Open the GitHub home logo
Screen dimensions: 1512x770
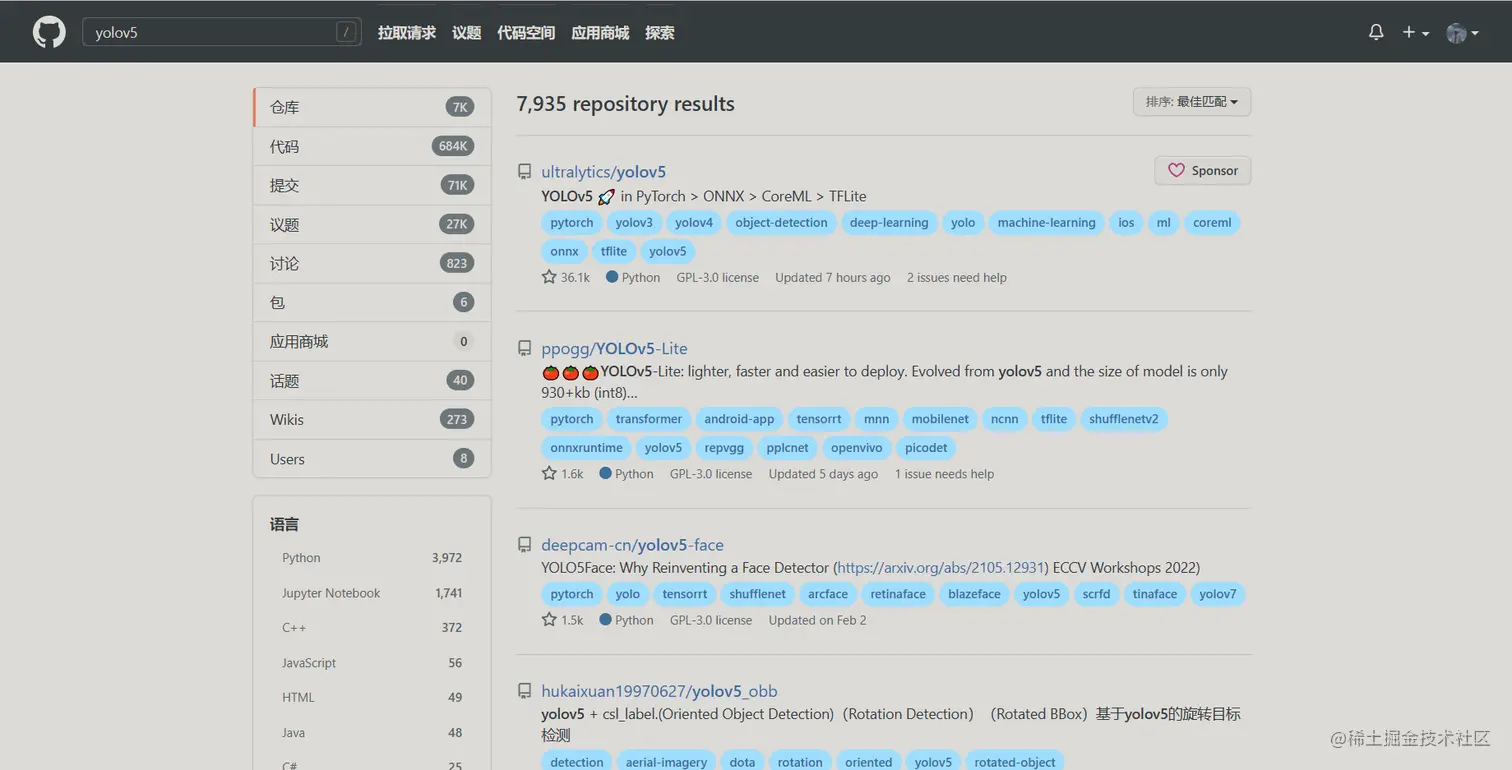point(49,33)
